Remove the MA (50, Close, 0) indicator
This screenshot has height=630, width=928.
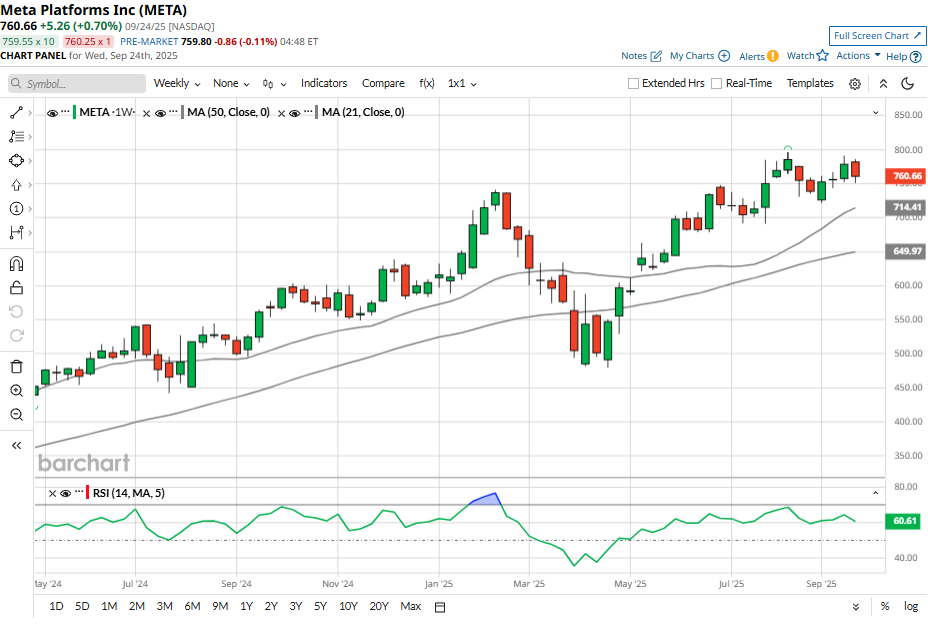147,113
